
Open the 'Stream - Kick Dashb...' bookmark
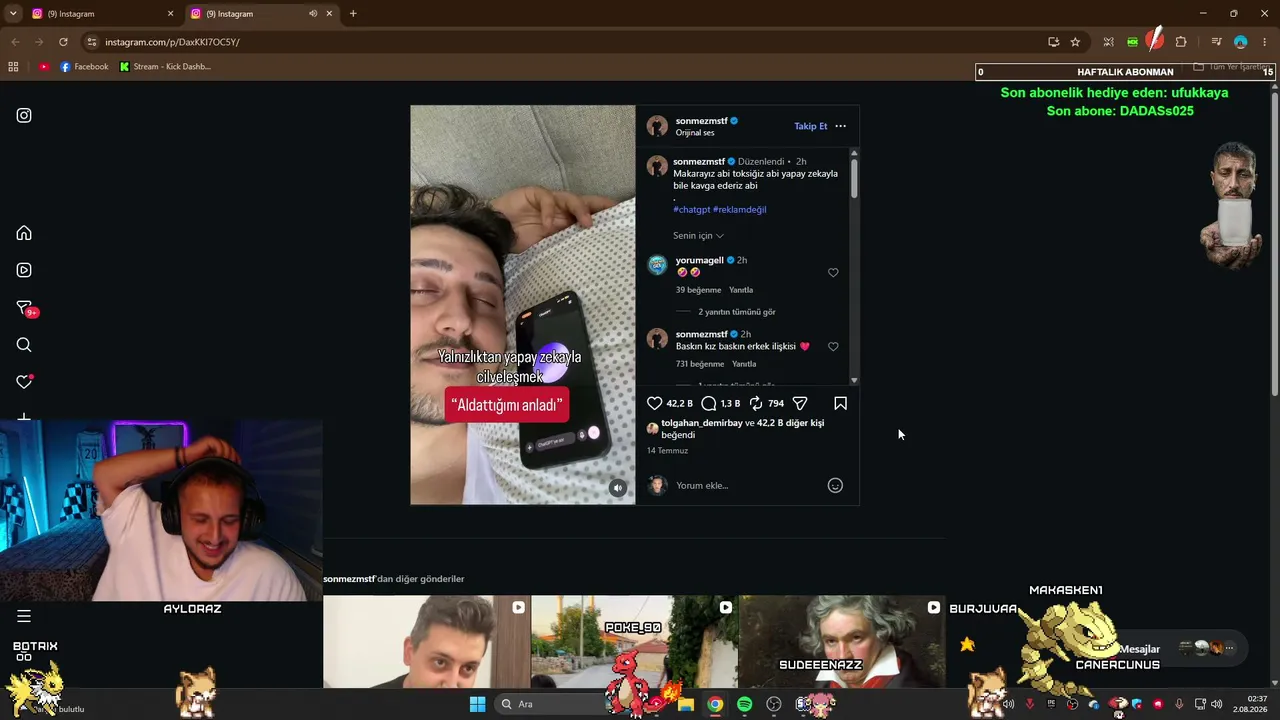tap(165, 67)
